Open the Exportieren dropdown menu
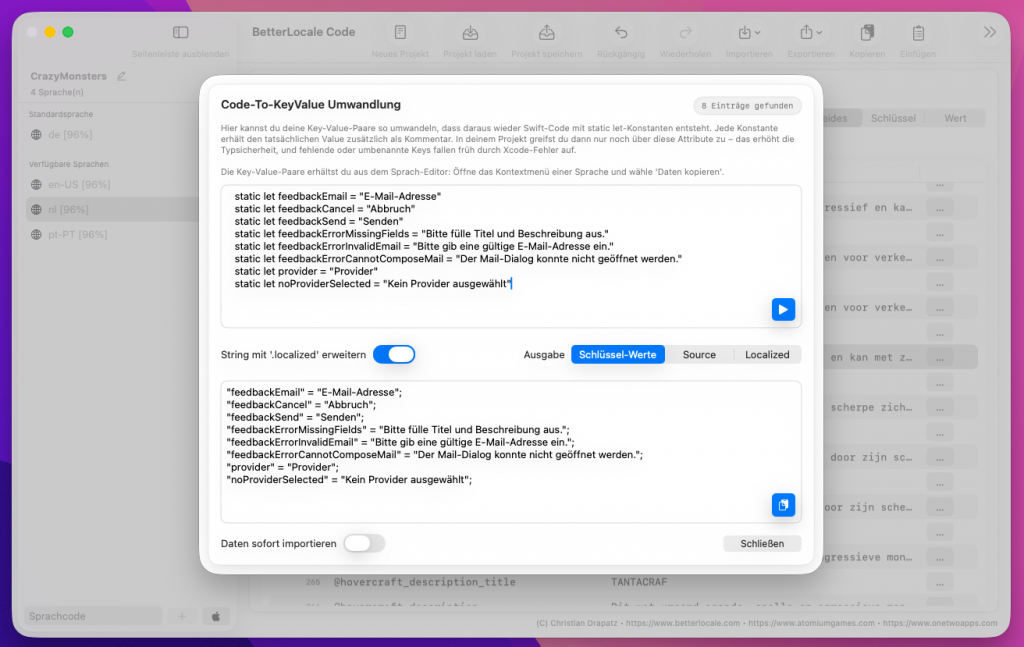 [x=809, y=33]
